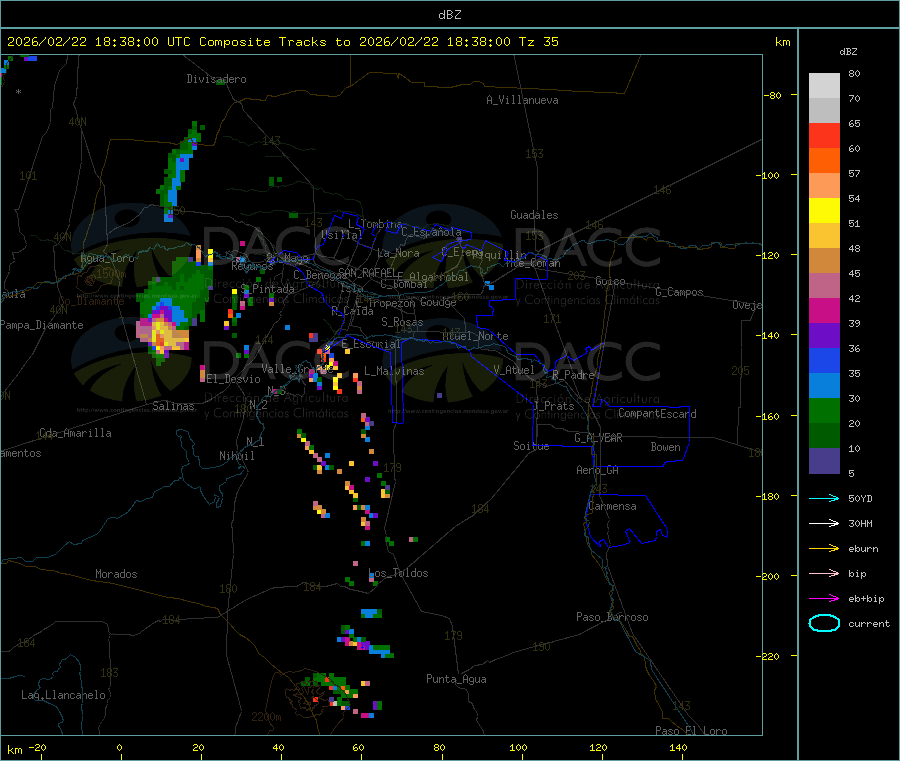900x761 pixels.
Task: Click the S_Rosas label
Action: coord(402,322)
